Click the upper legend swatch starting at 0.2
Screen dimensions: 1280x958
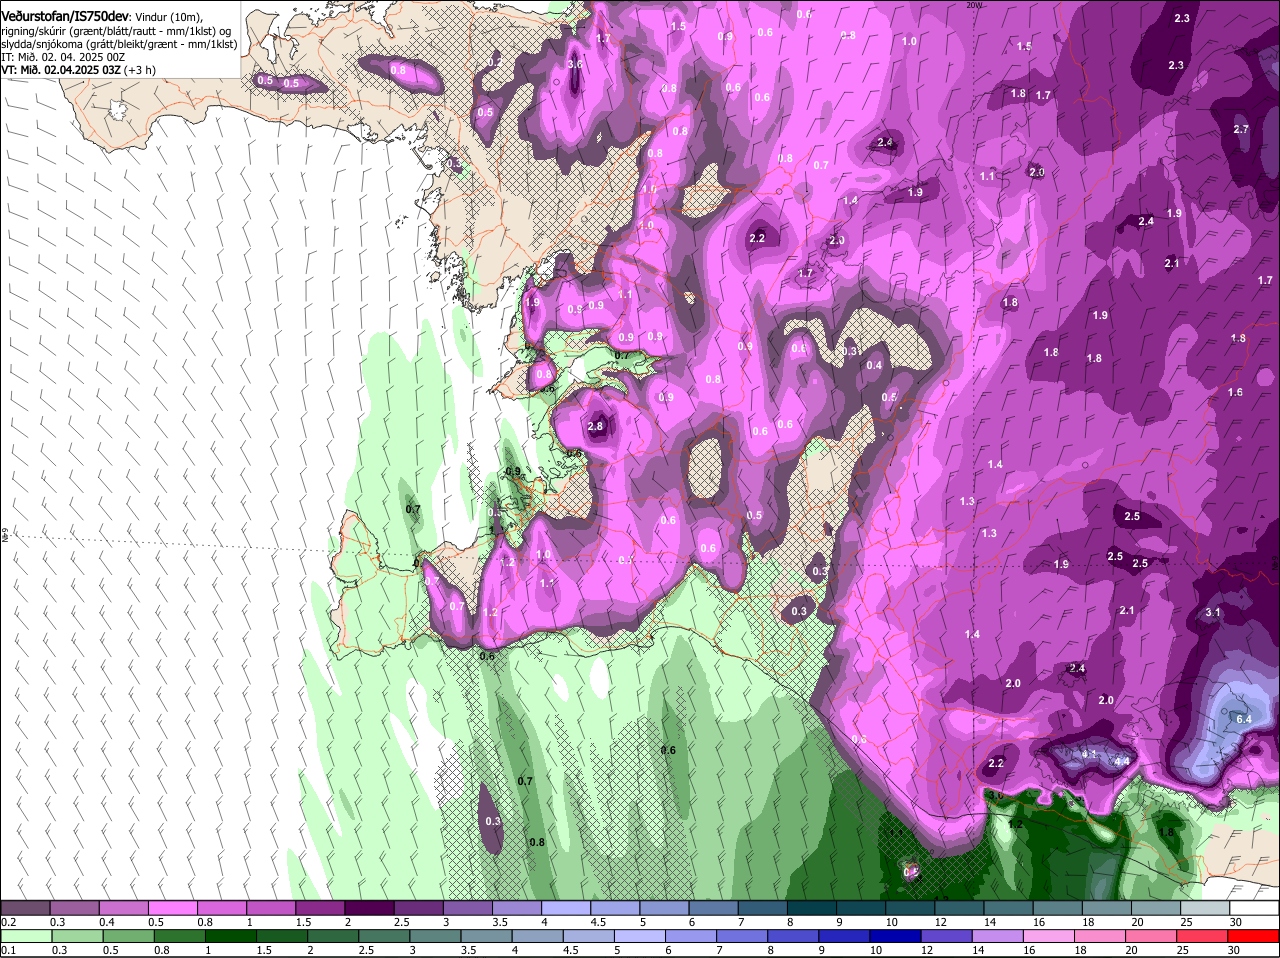25,907
